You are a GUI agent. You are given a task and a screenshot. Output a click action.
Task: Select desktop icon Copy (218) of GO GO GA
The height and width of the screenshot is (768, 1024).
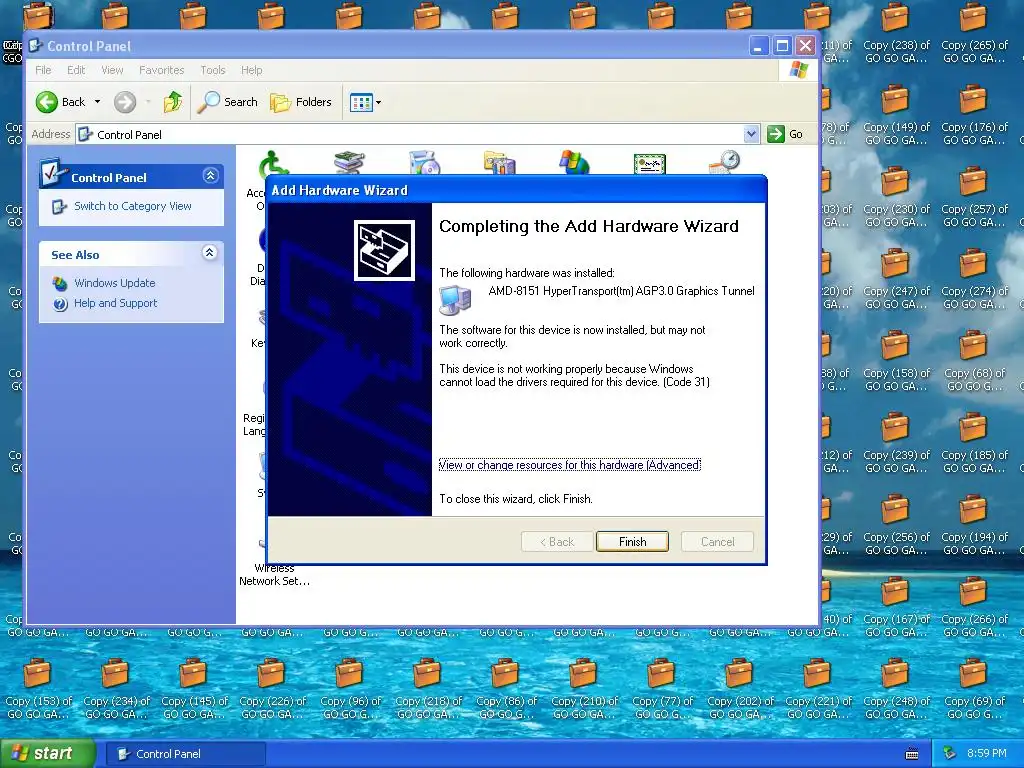(428, 689)
